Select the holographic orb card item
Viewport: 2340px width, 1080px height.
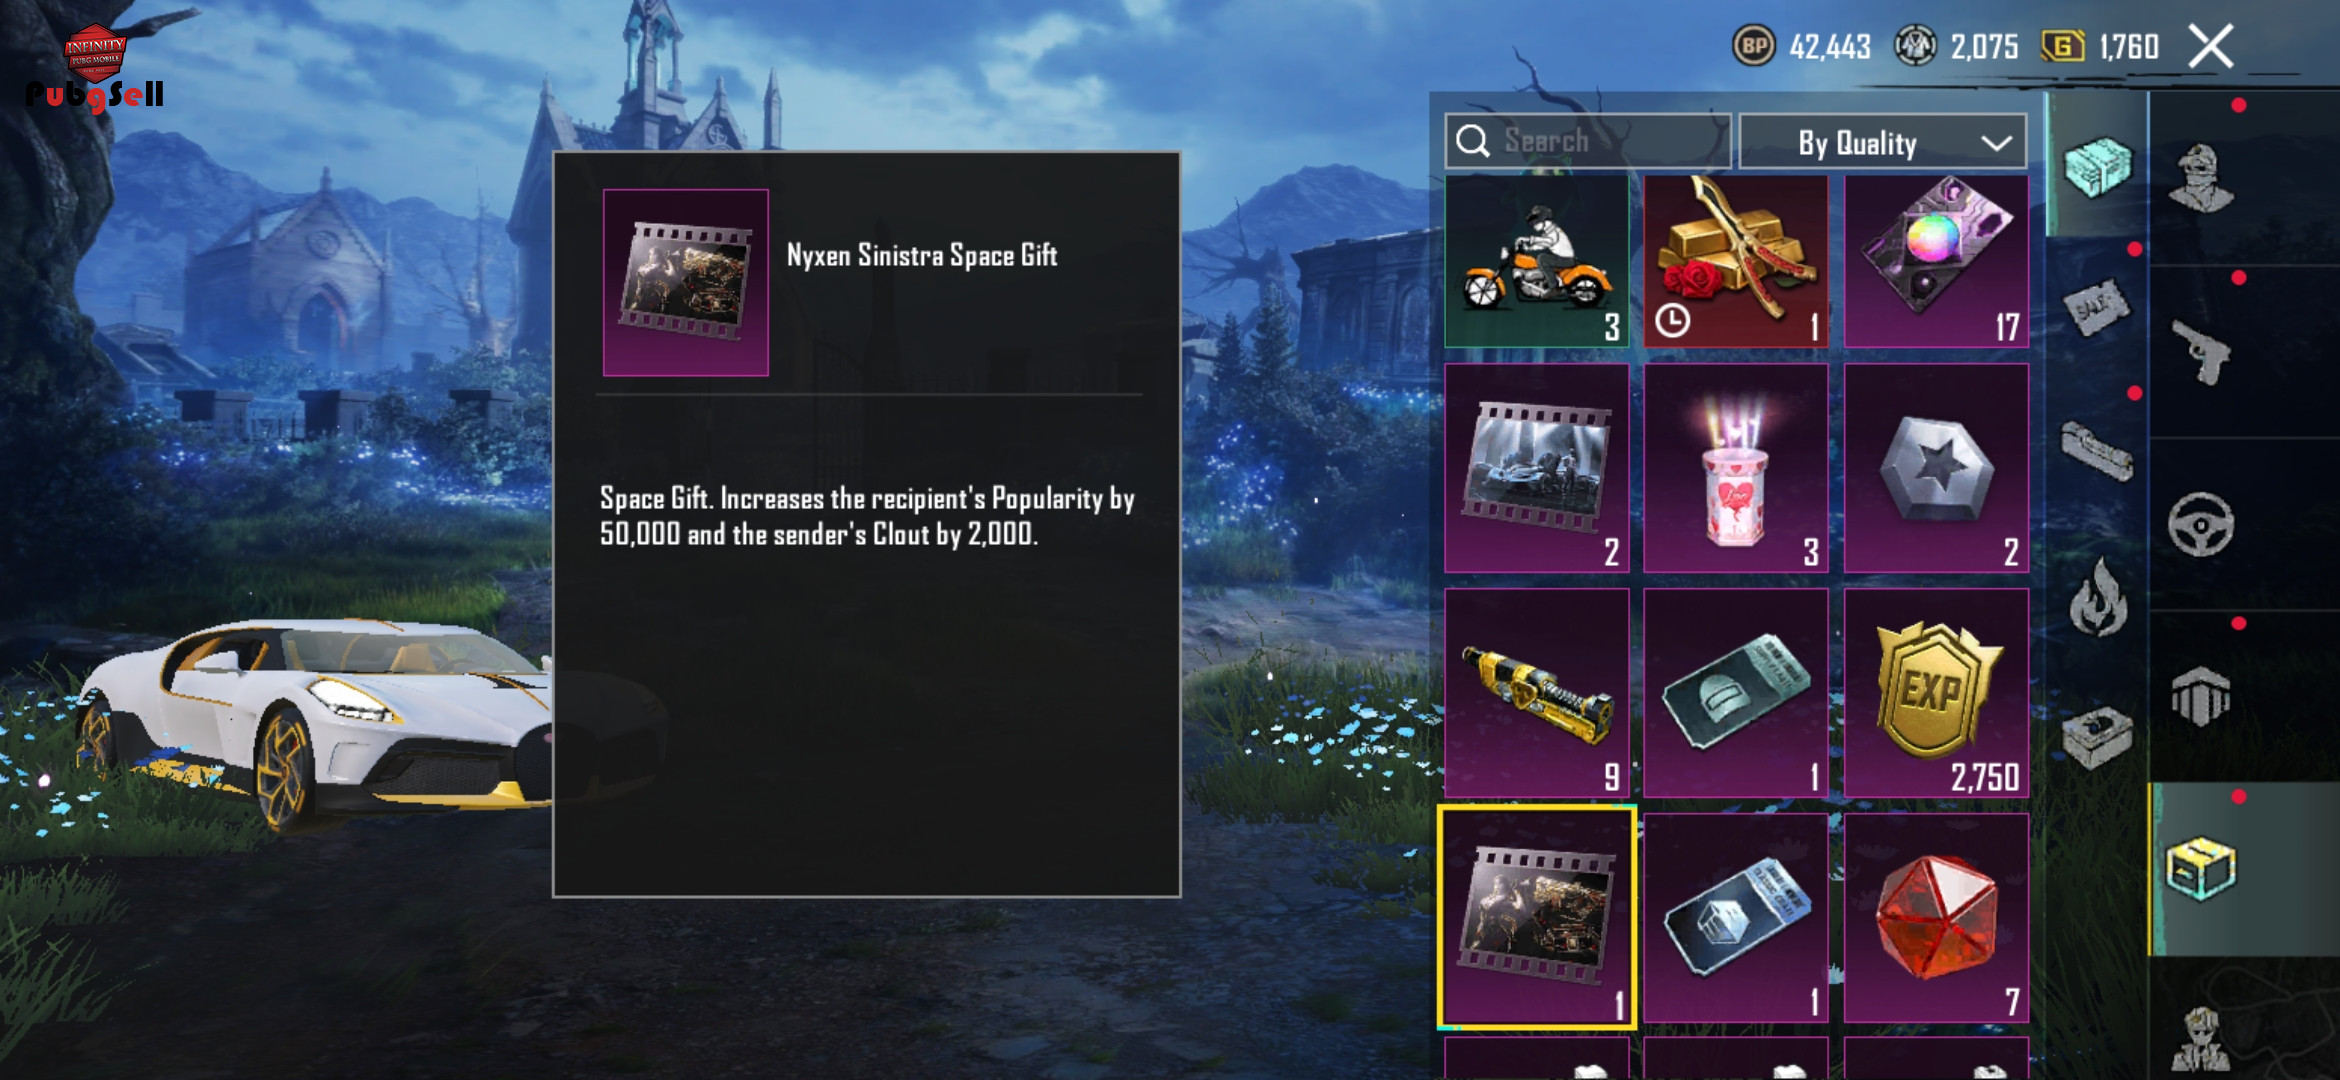point(1936,262)
